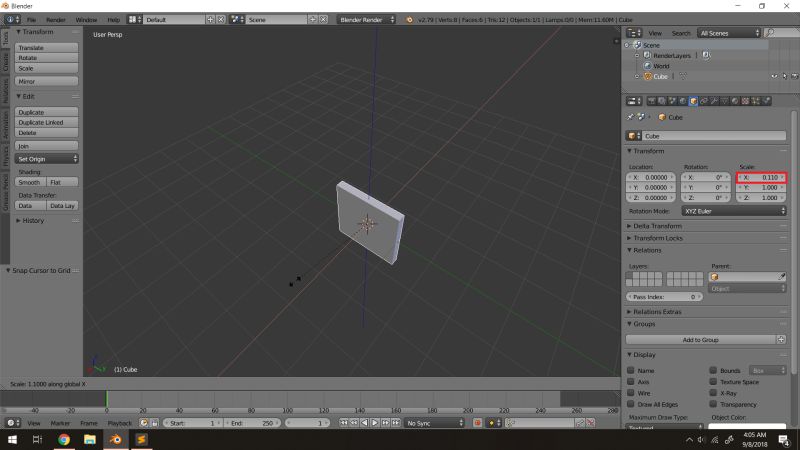Open the File menu
The height and width of the screenshot is (450, 800).
tap(31, 19)
